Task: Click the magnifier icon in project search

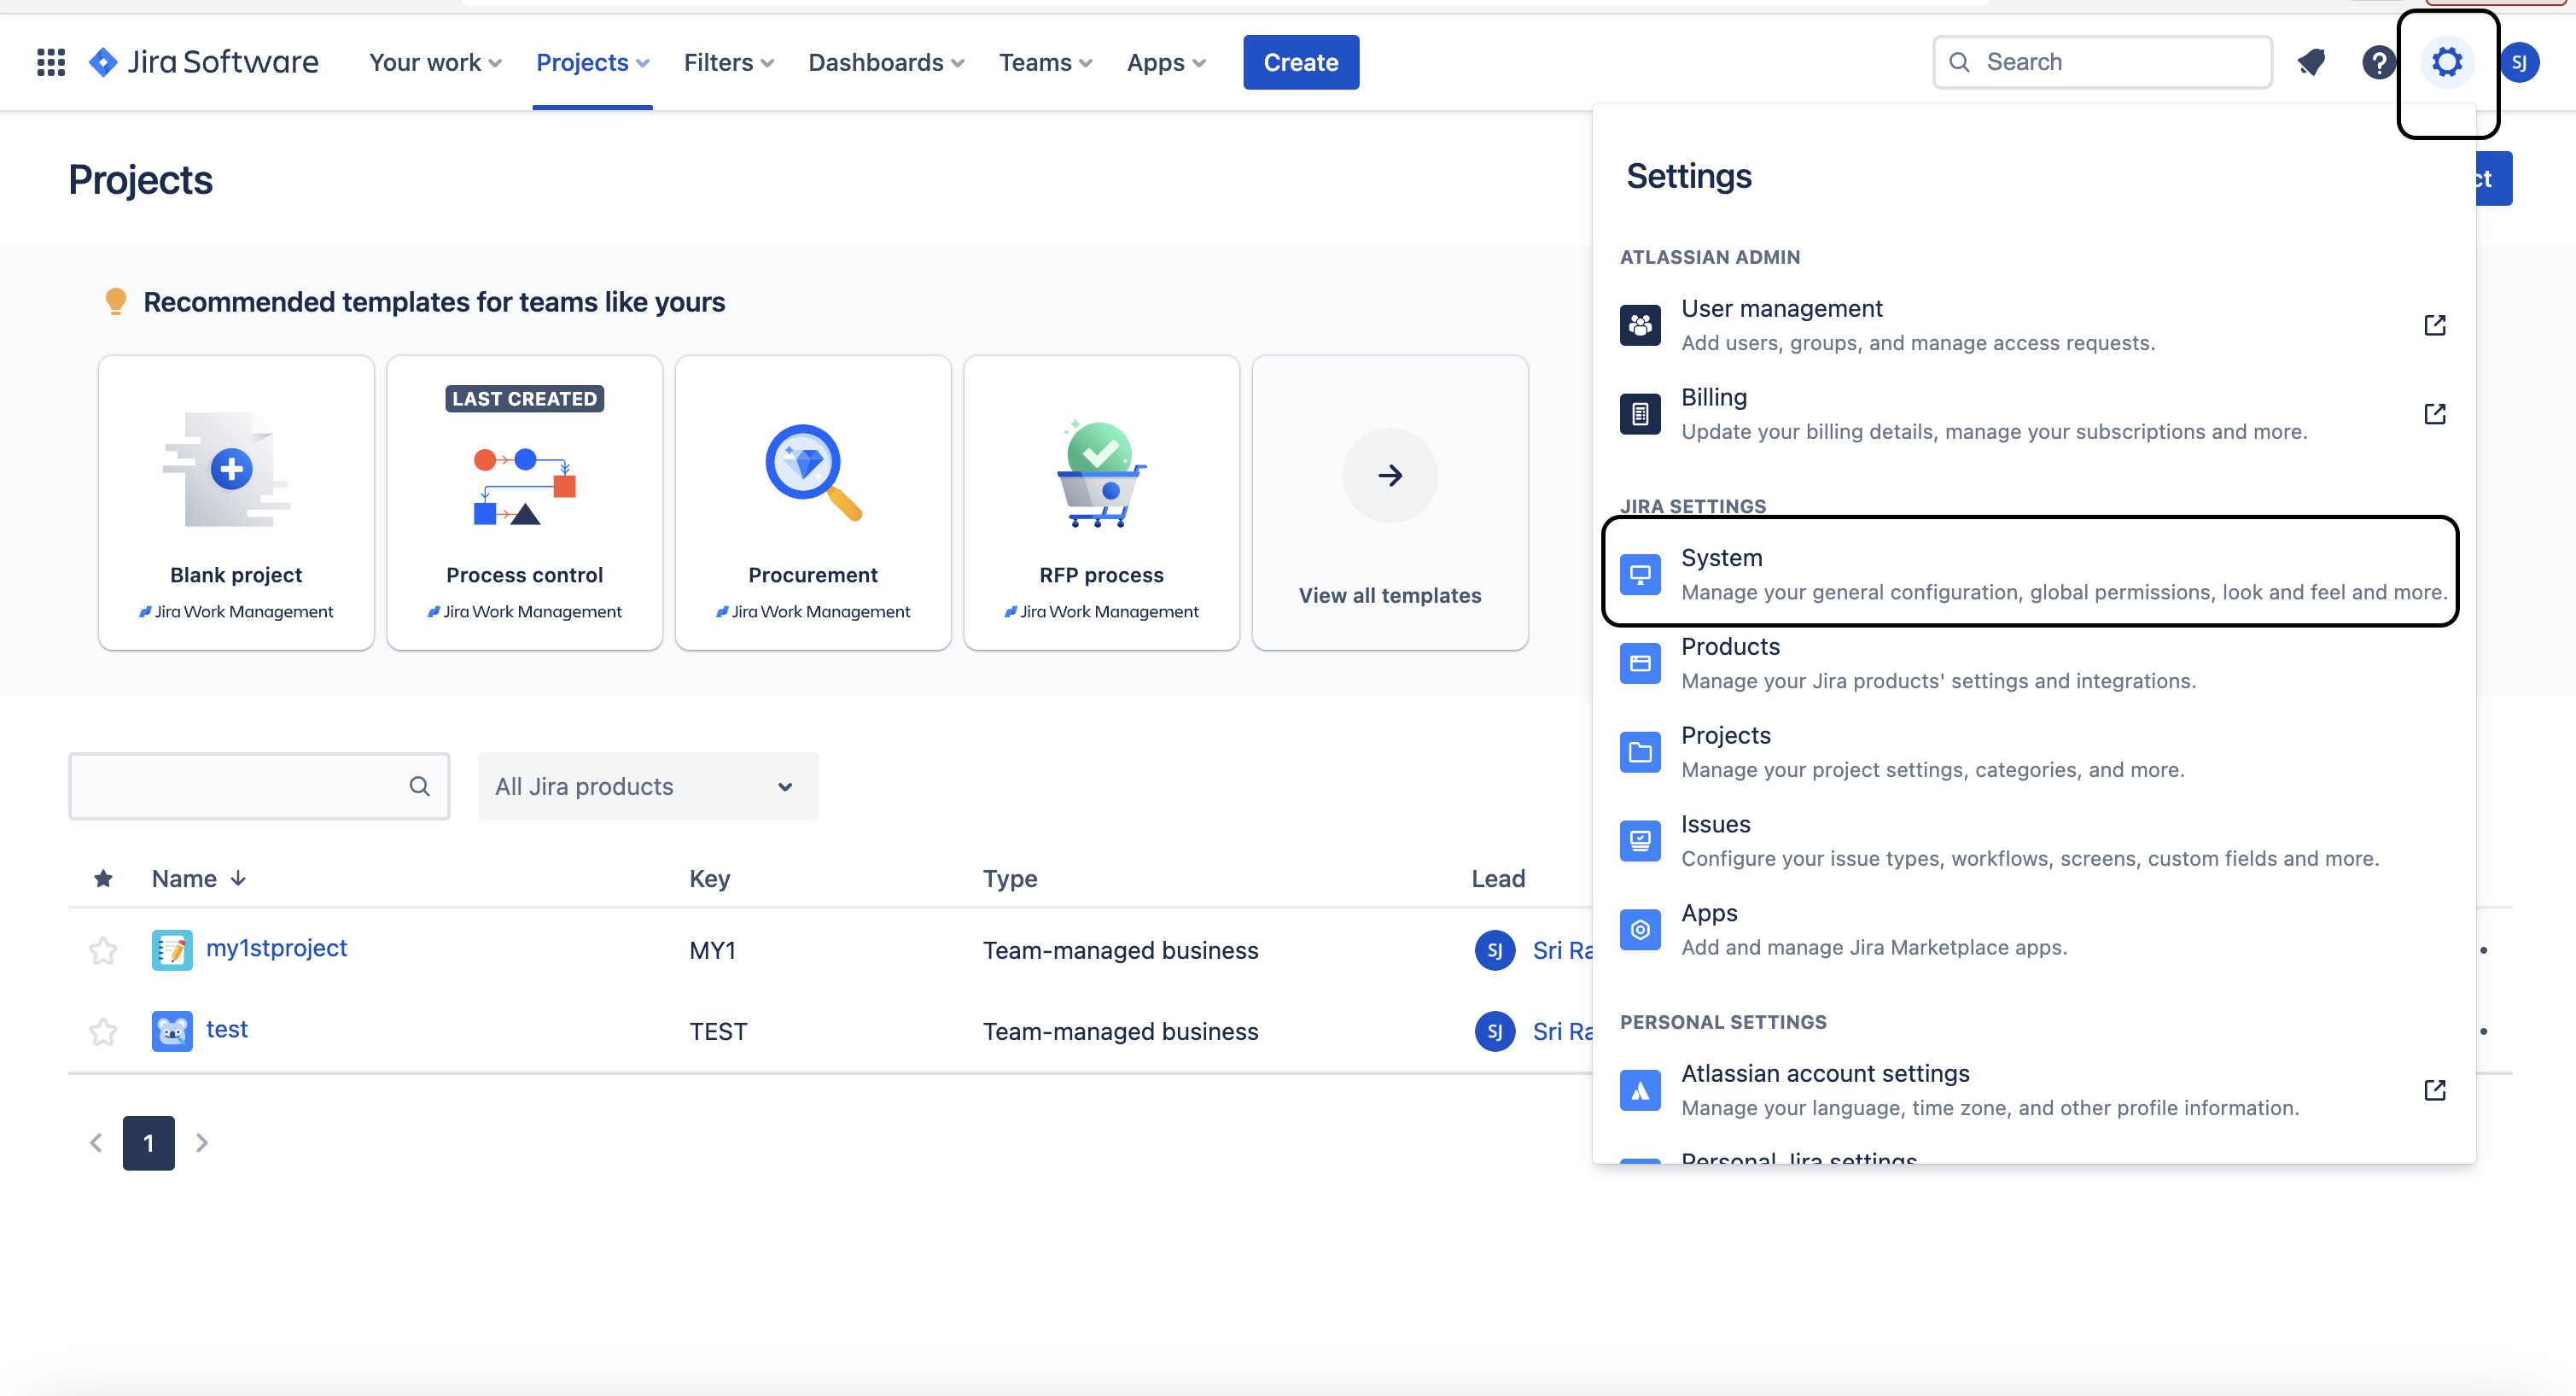Action: [x=420, y=786]
